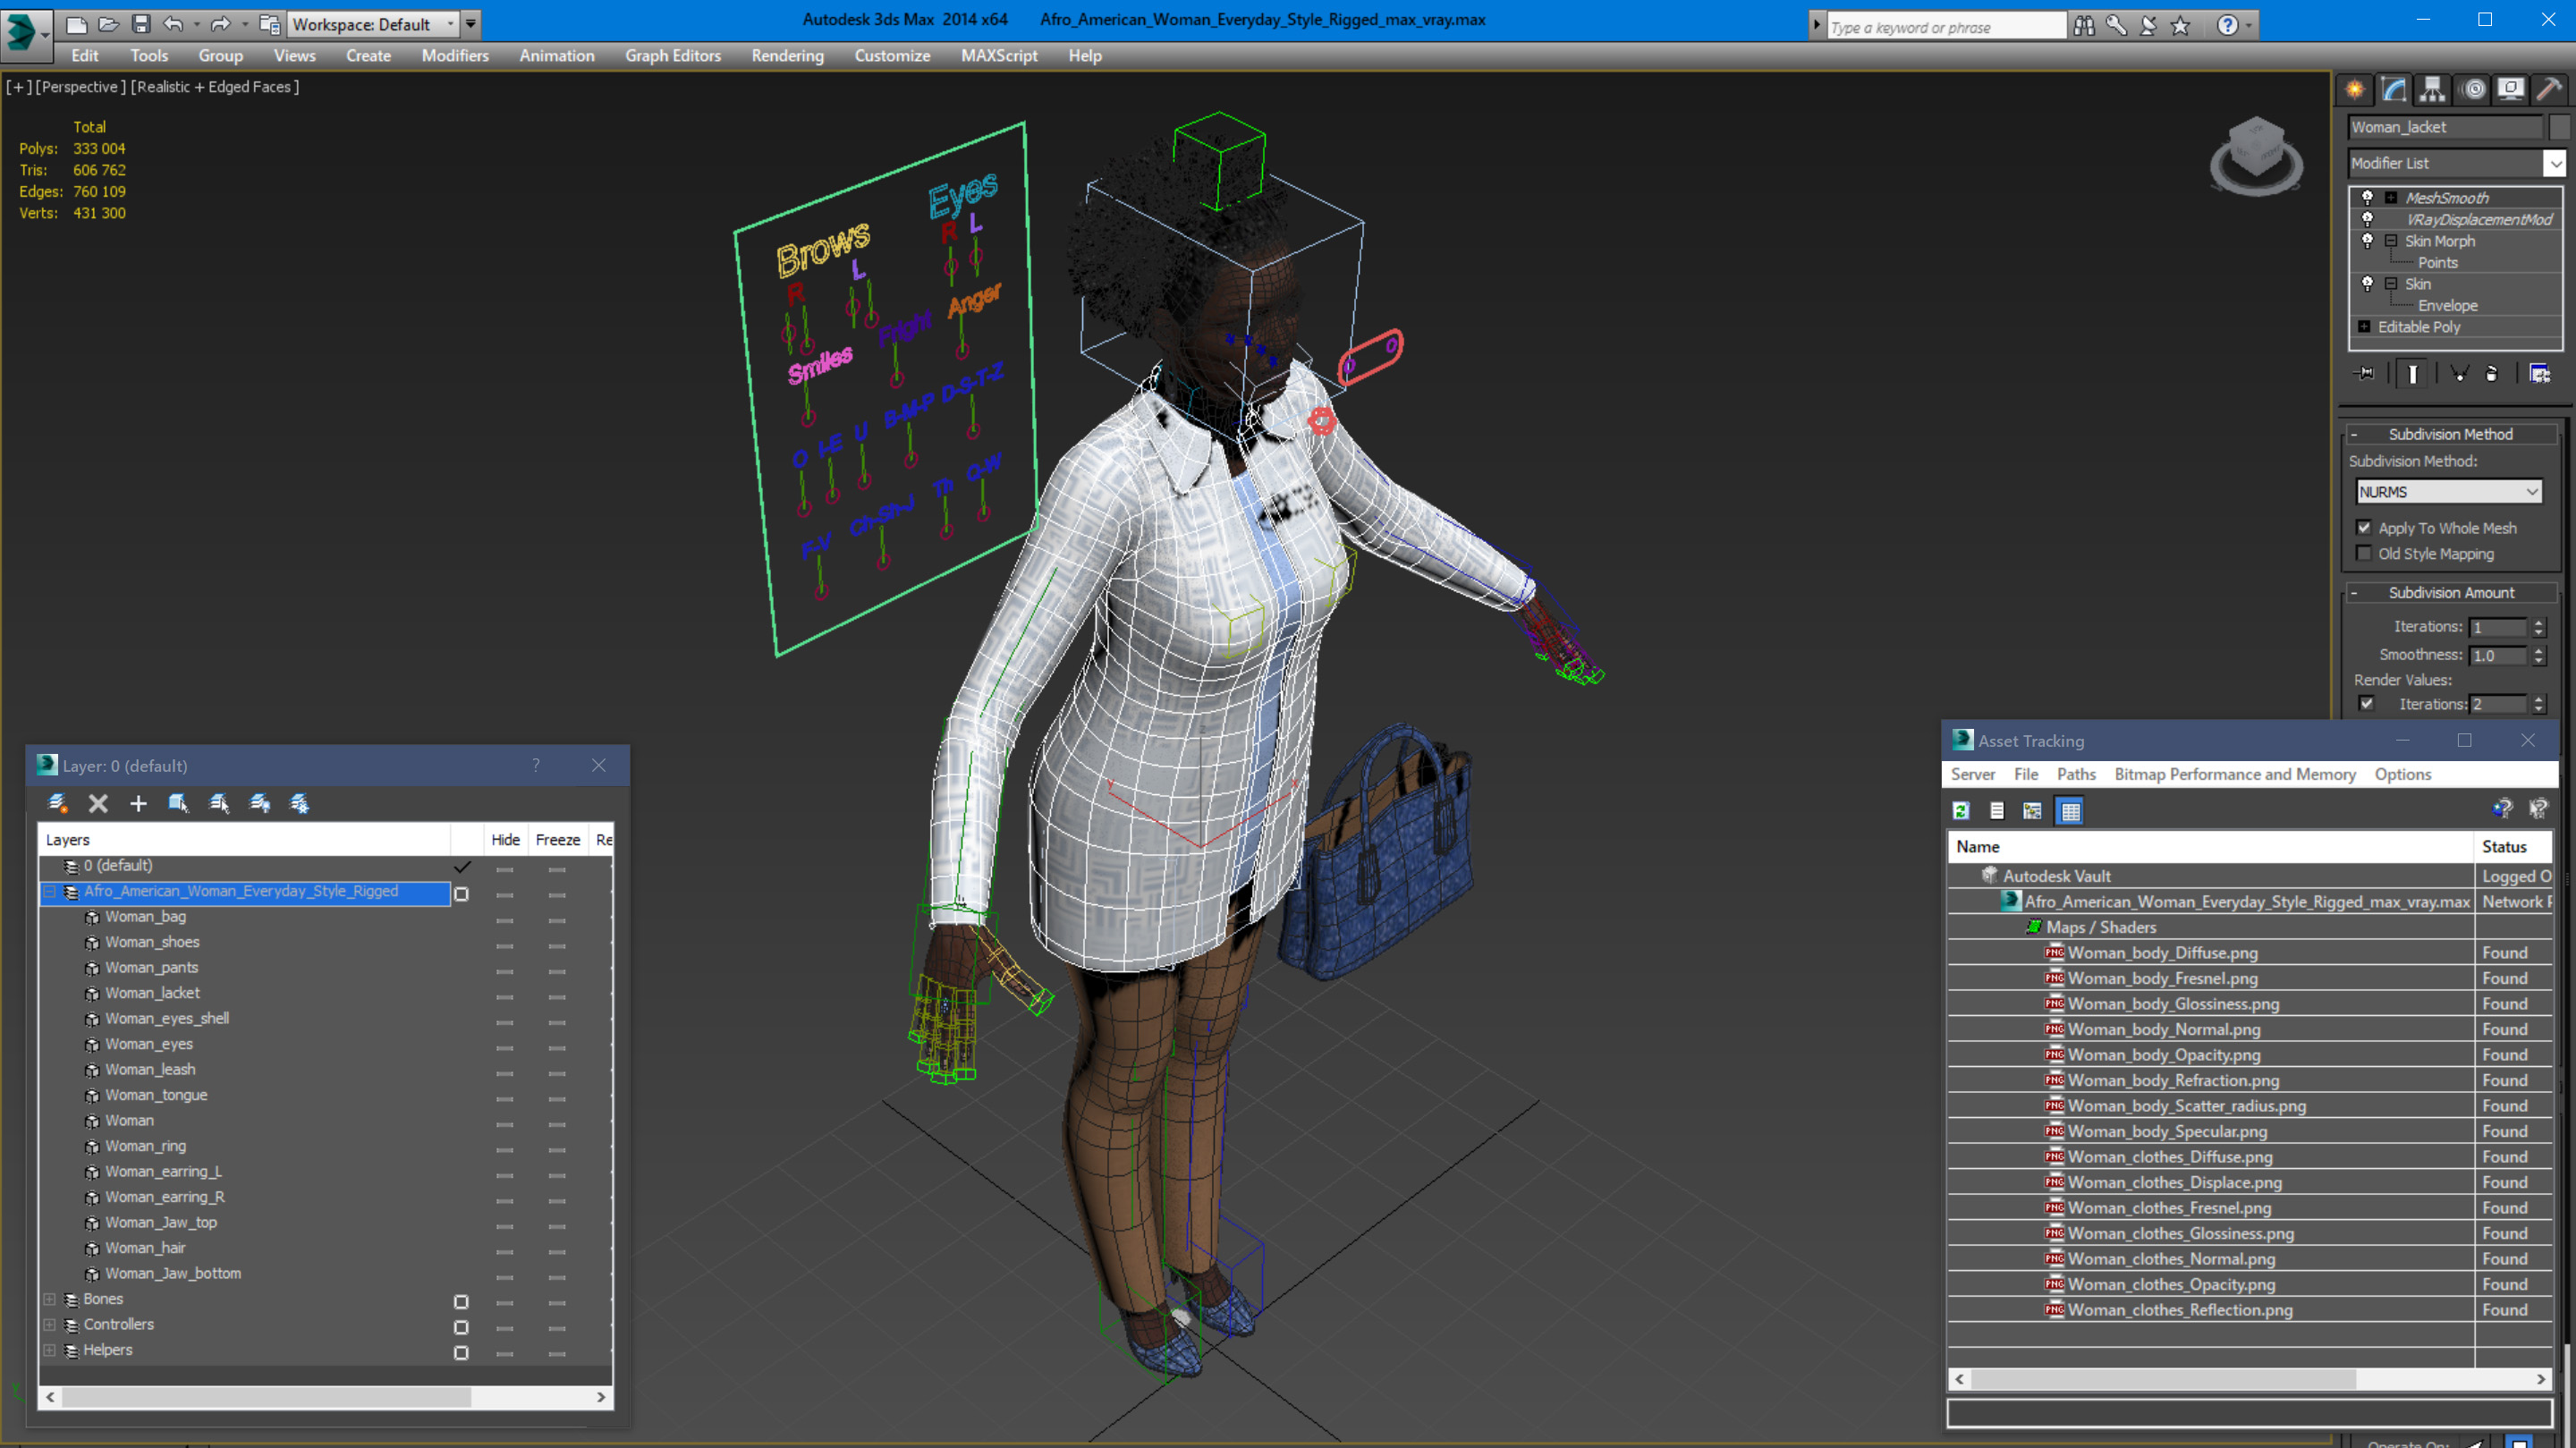Image resolution: width=2576 pixels, height=1448 pixels.
Task: Click list view icon in Asset Tracking
Action: [1997, 811]
